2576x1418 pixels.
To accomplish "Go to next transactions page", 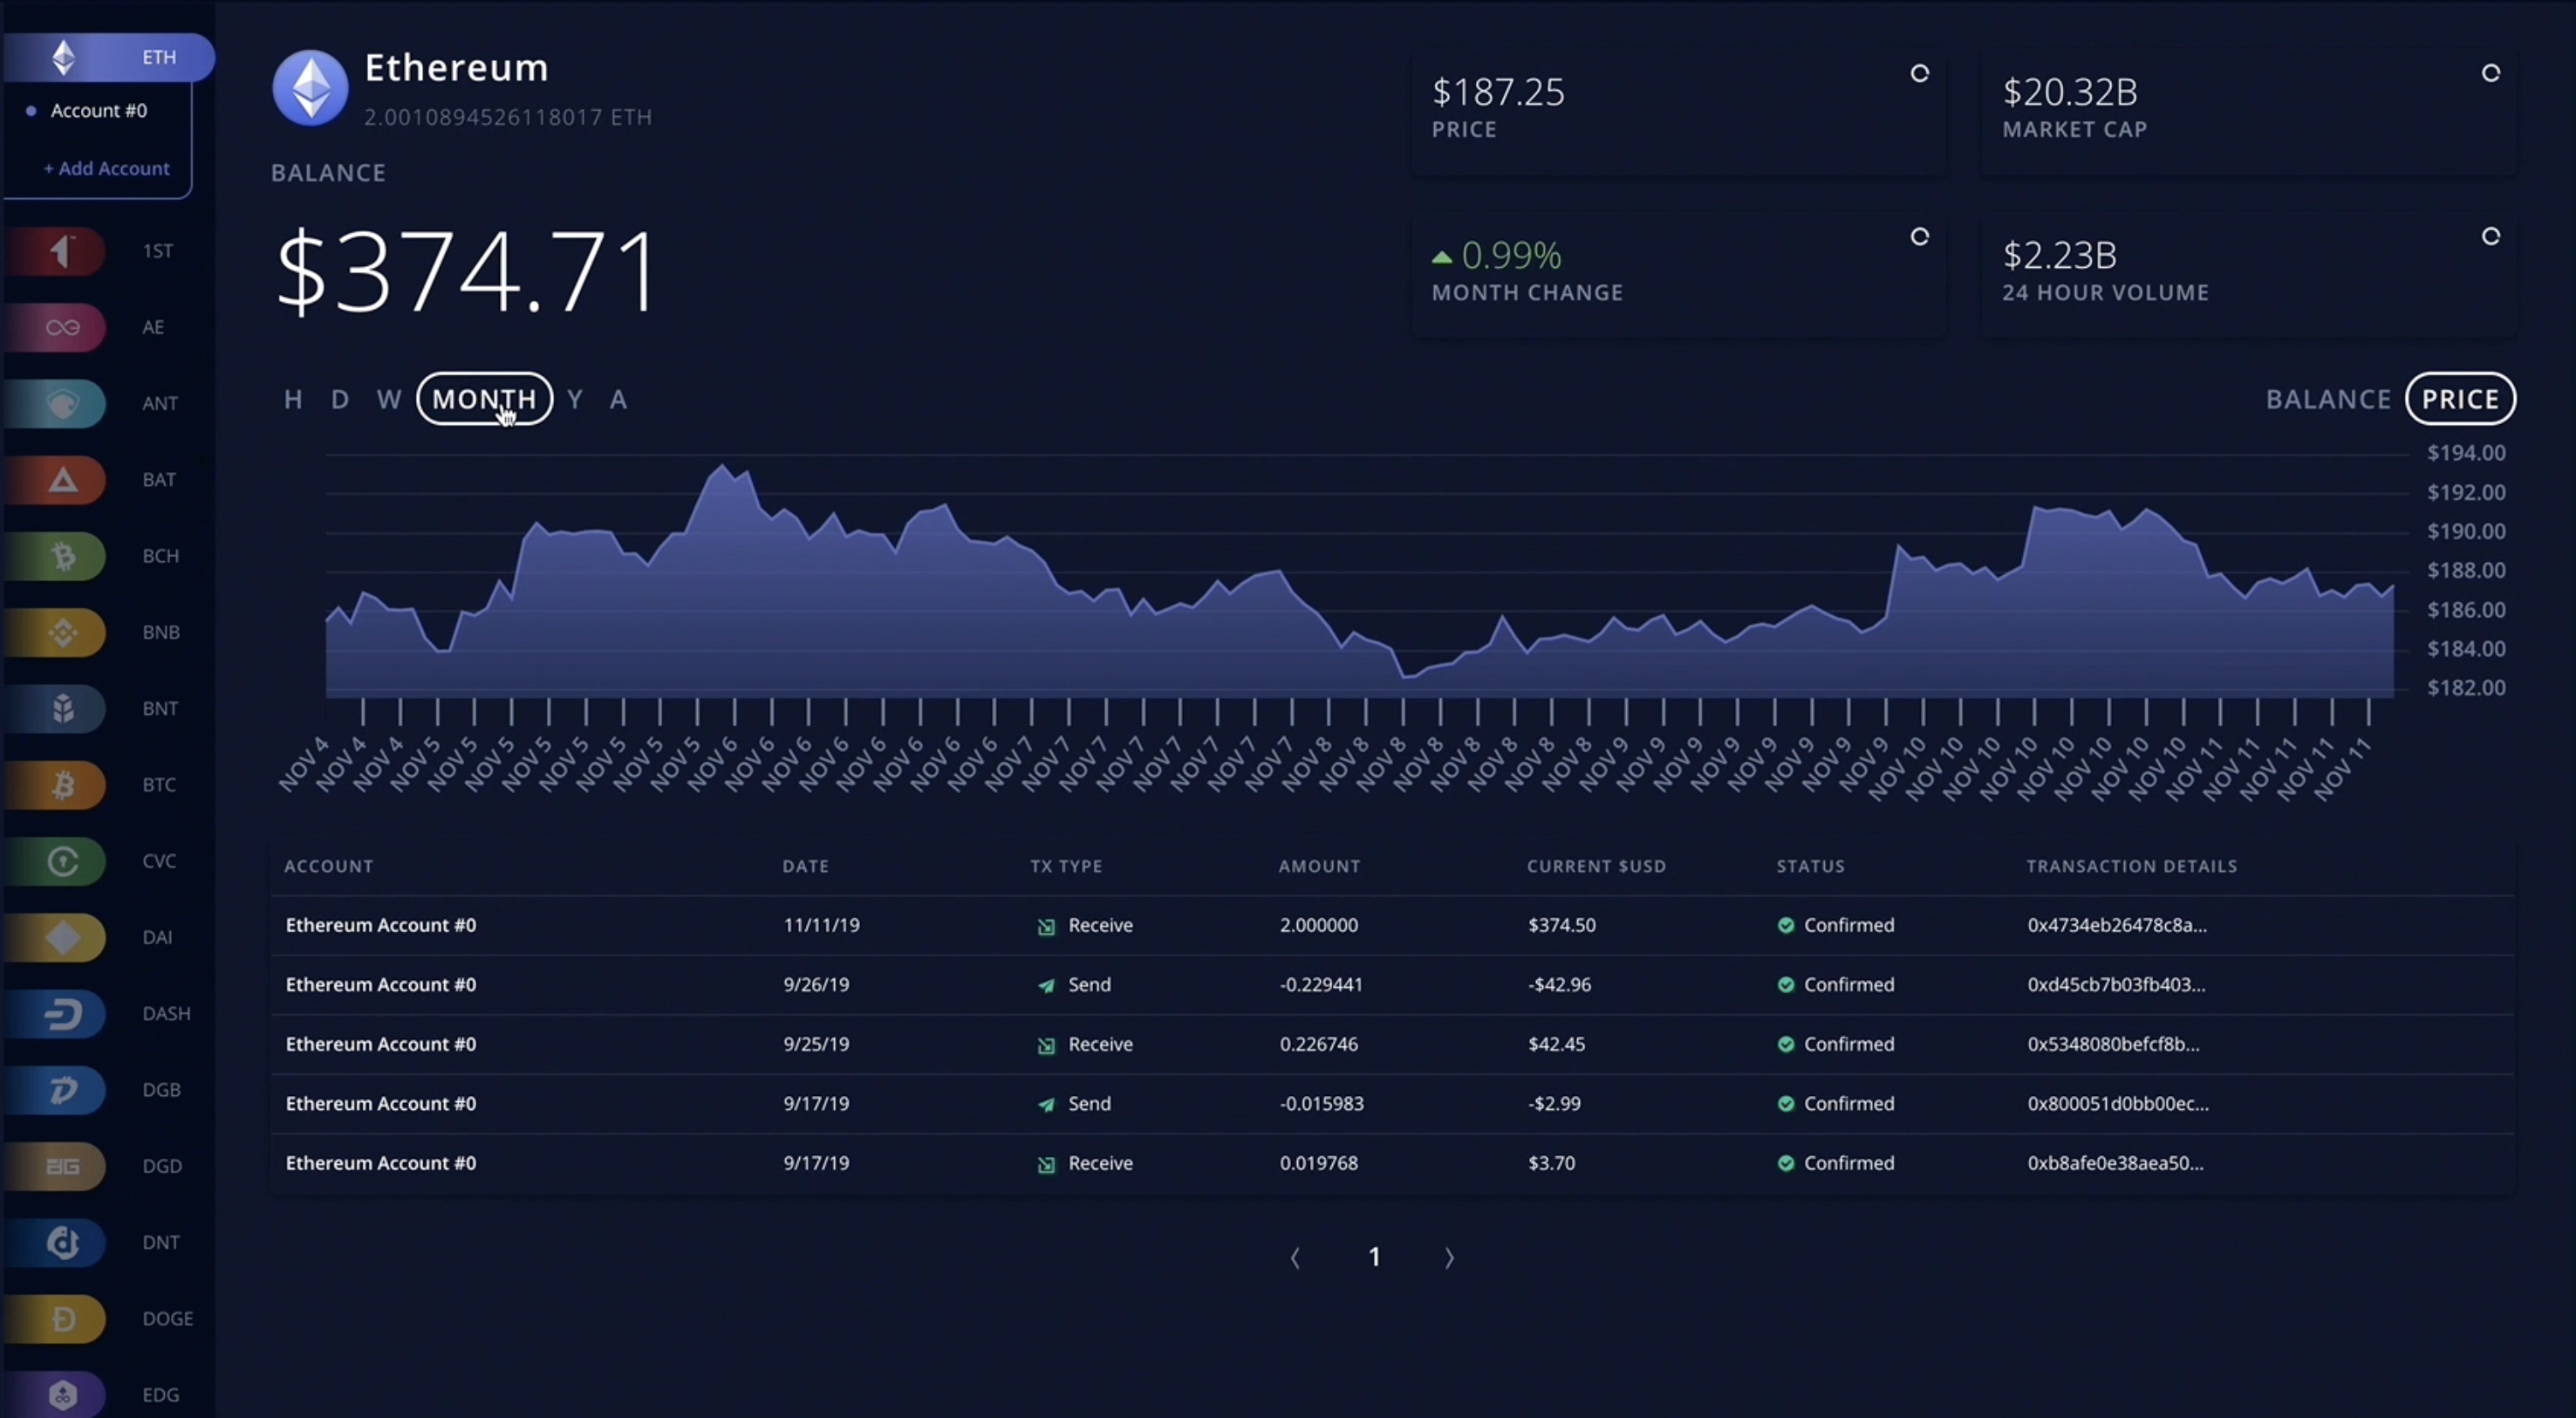I will [1449, 1258].
